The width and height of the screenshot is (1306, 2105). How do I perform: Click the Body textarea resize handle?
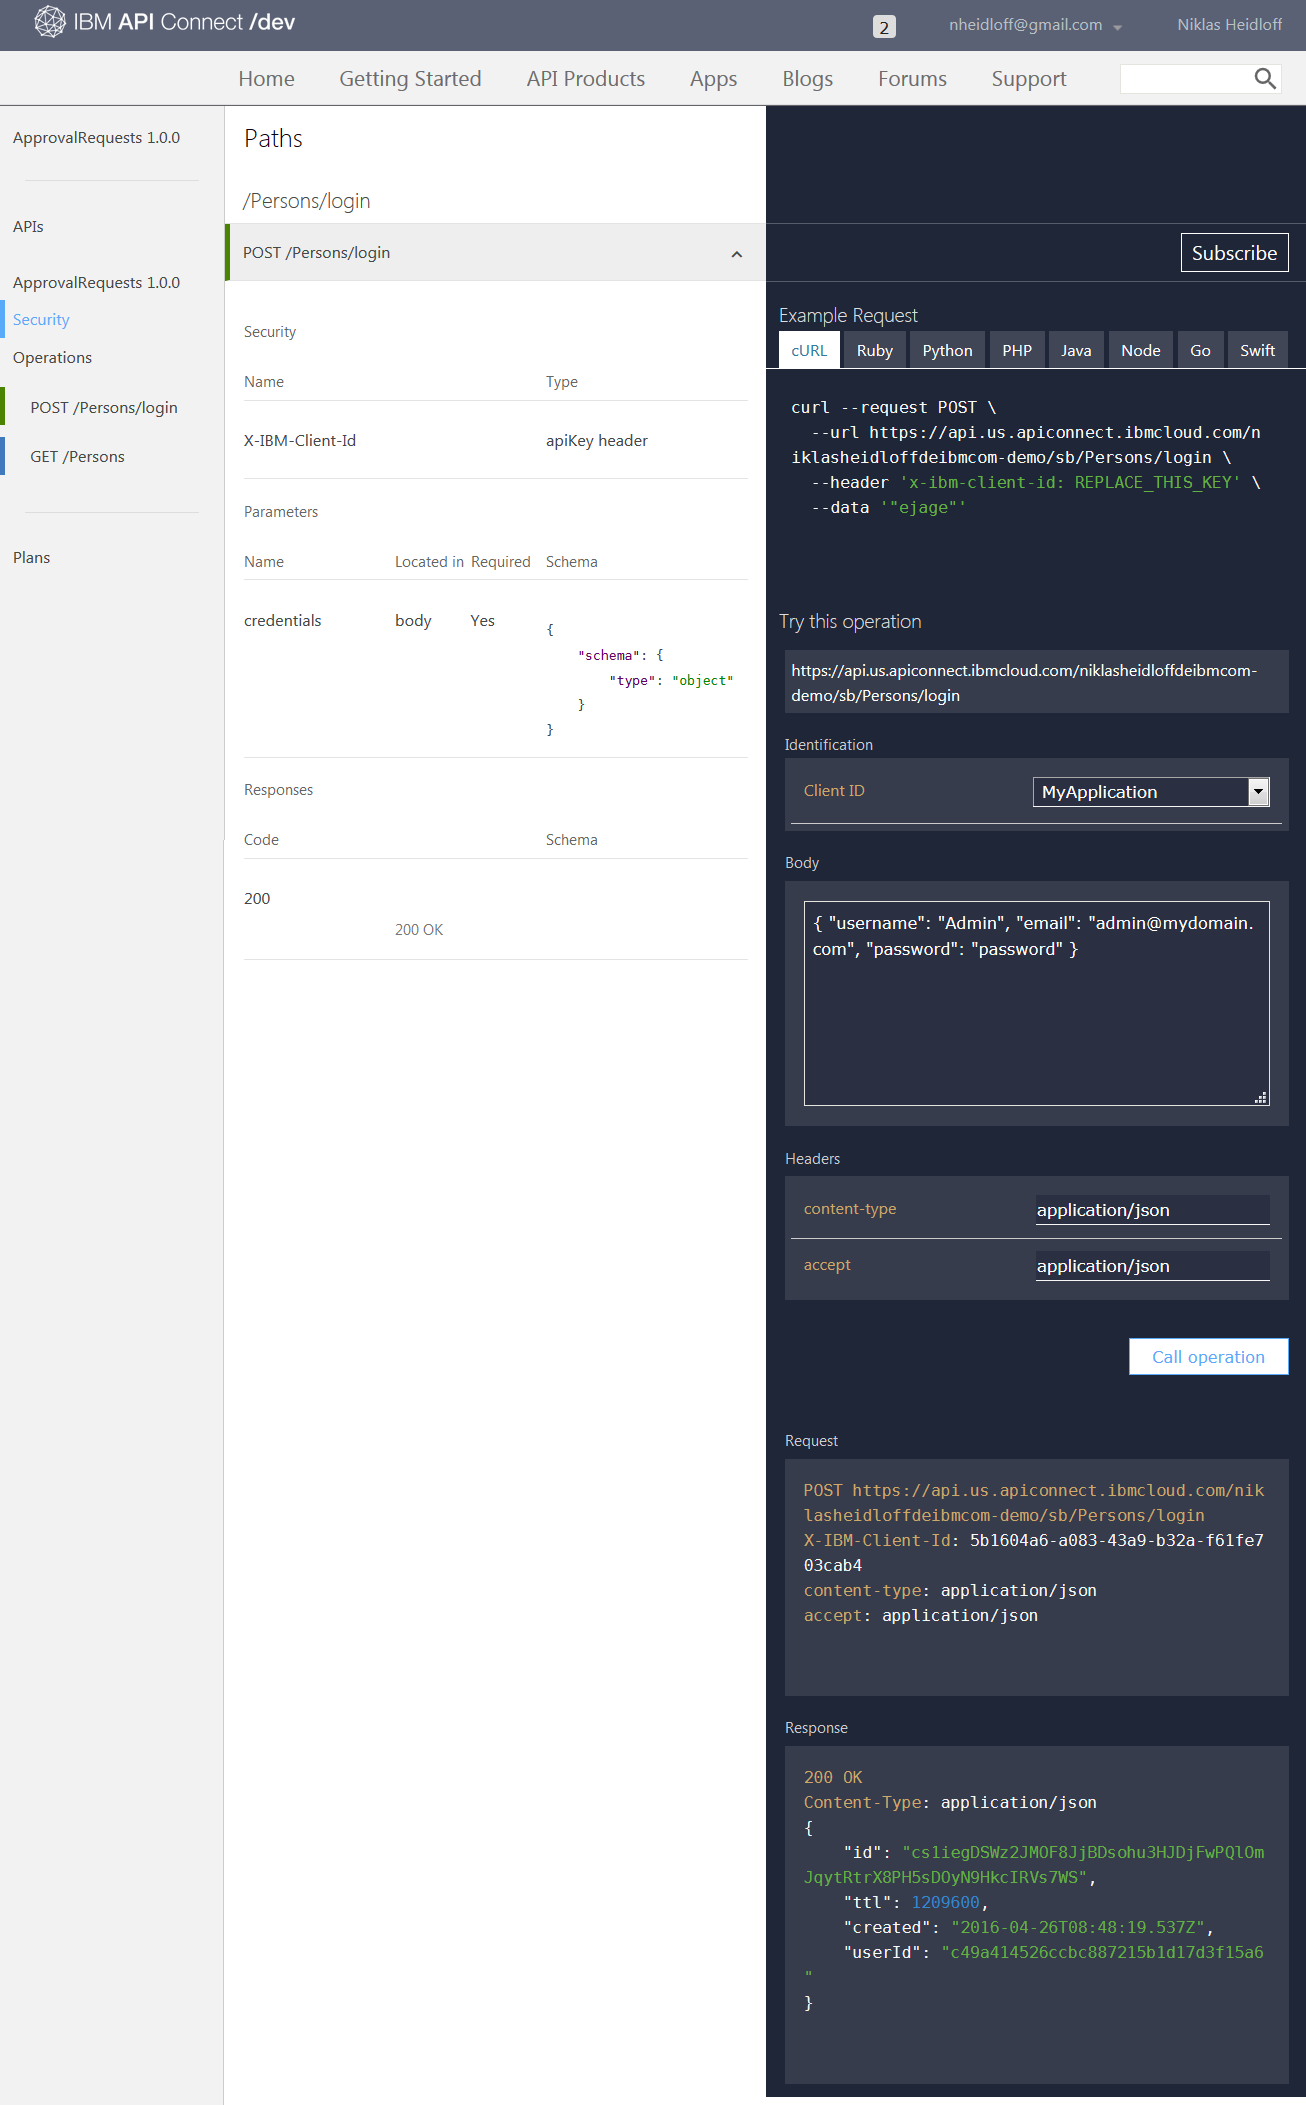coord(1261,1097)
